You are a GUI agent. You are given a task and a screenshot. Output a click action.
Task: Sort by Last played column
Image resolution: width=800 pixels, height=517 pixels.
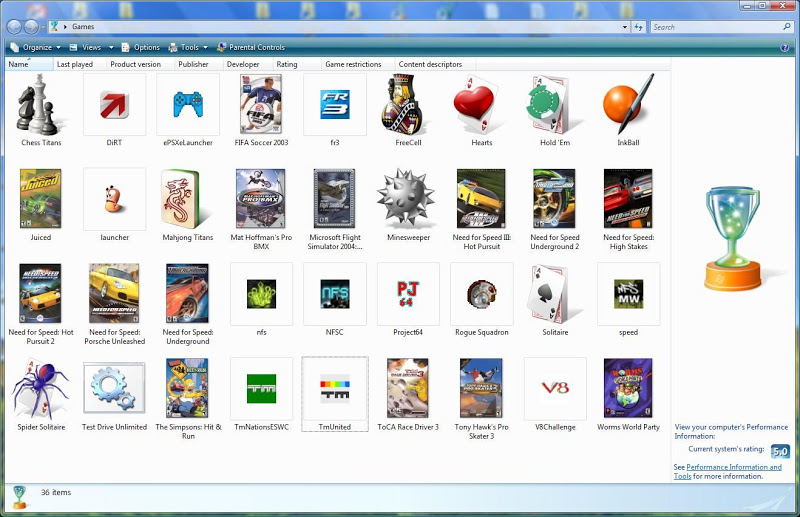80,64
